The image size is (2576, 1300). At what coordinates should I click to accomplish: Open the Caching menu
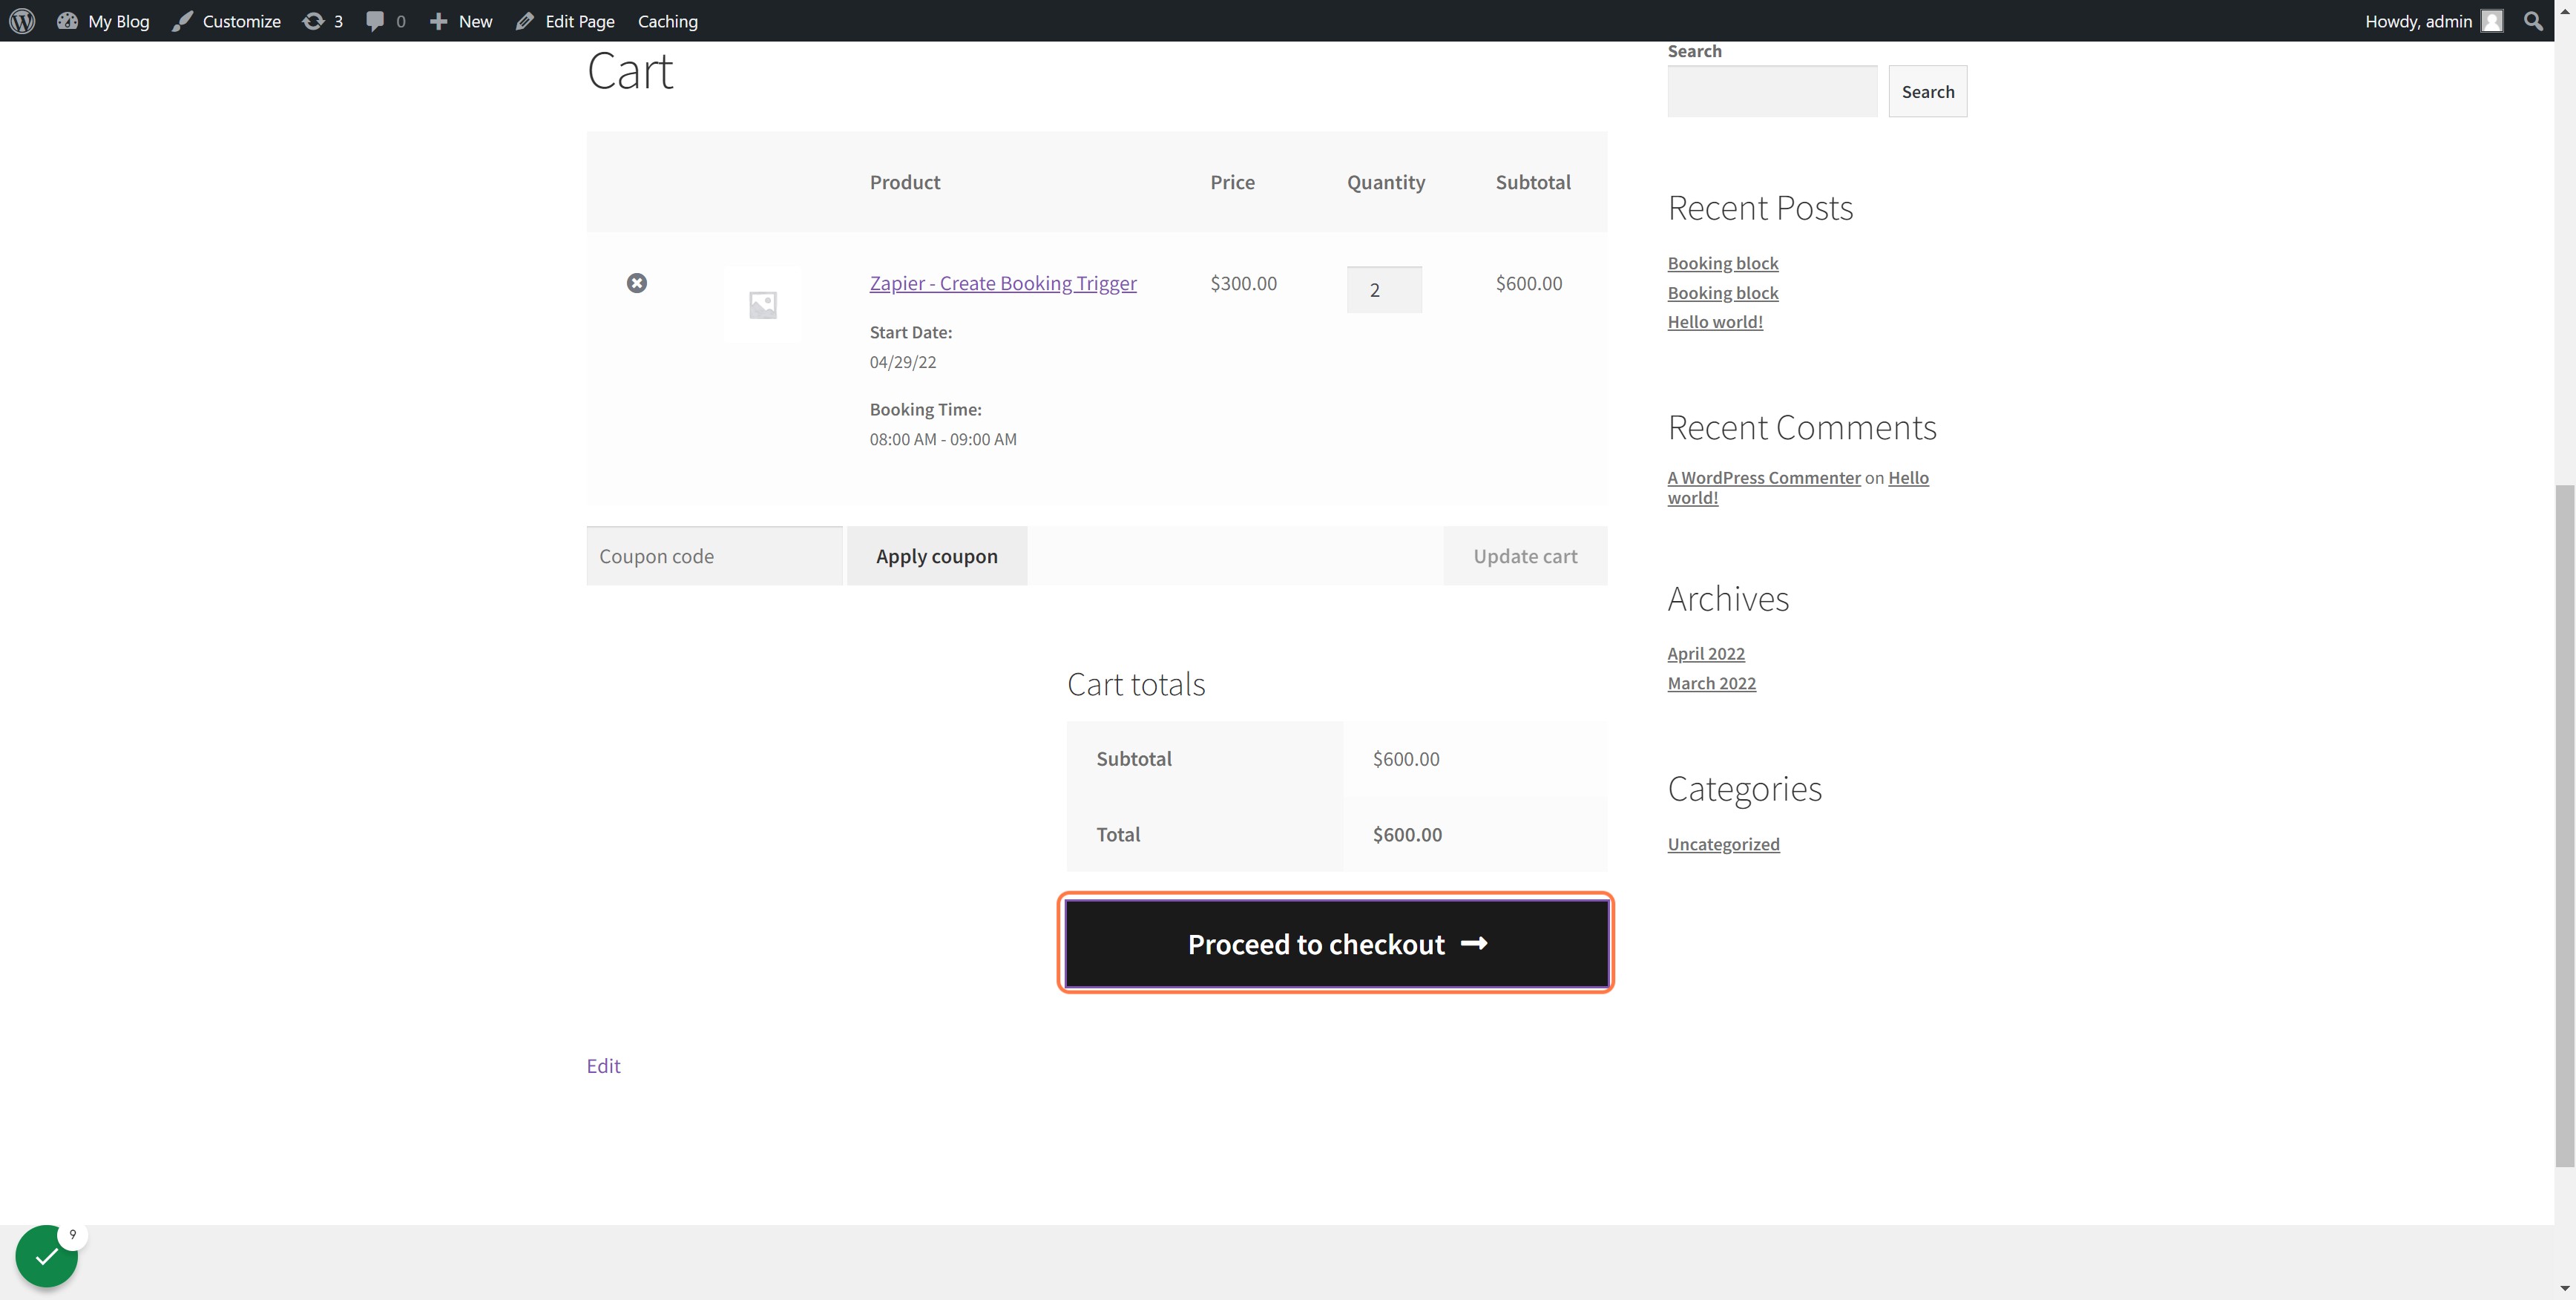(x=667, y=21)
